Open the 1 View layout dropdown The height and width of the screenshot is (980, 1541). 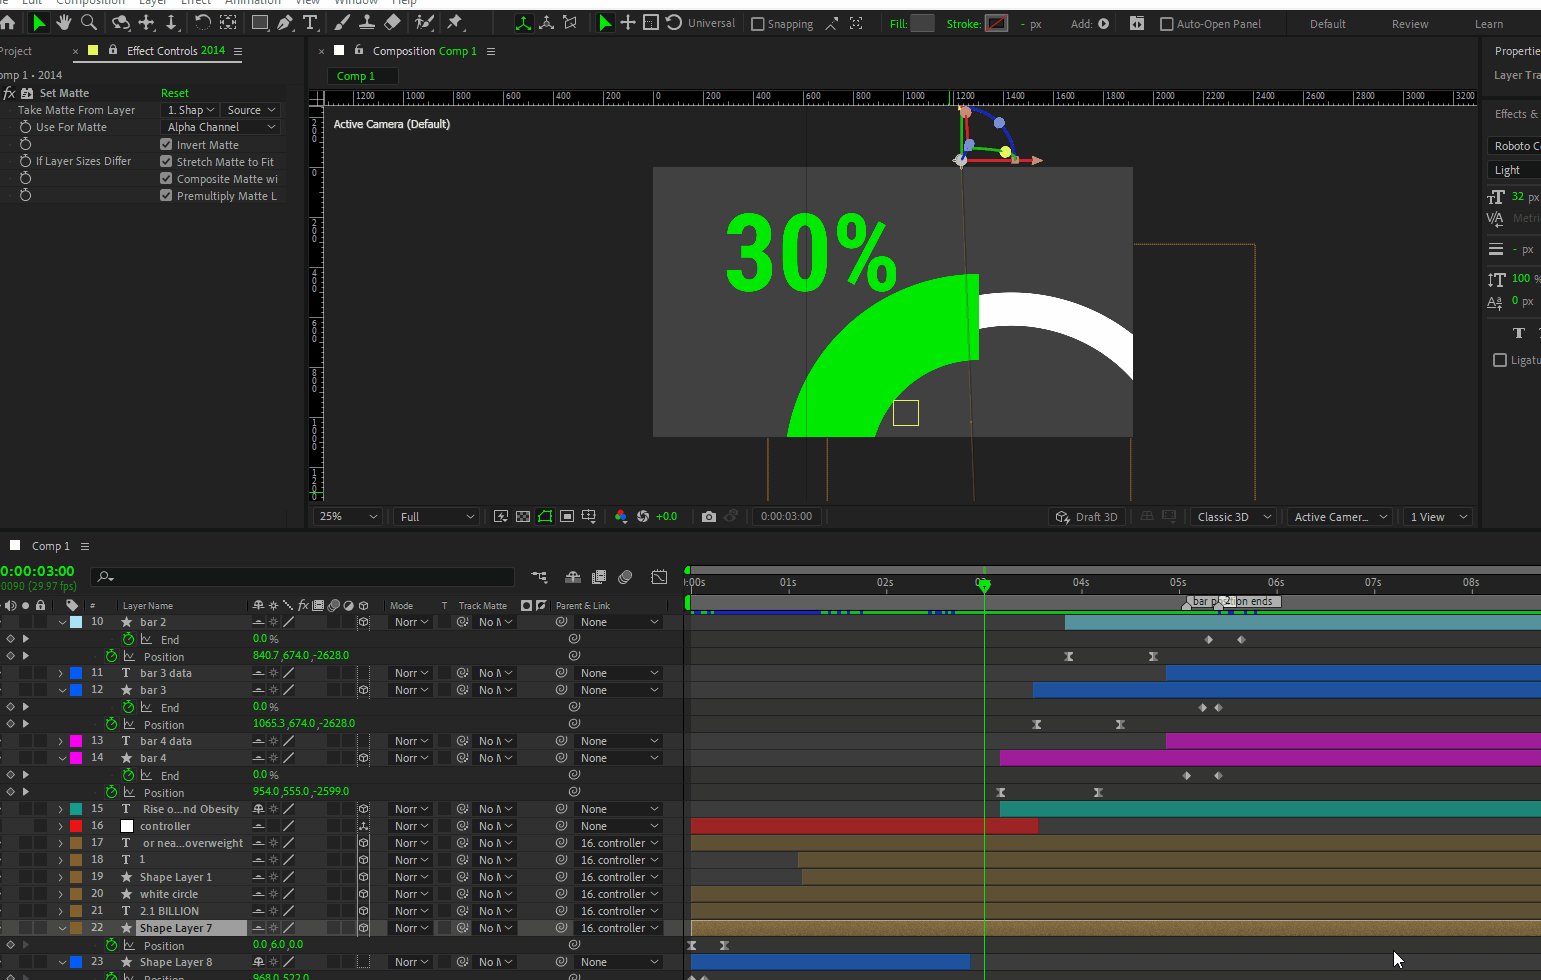[x=1438, y=516]
